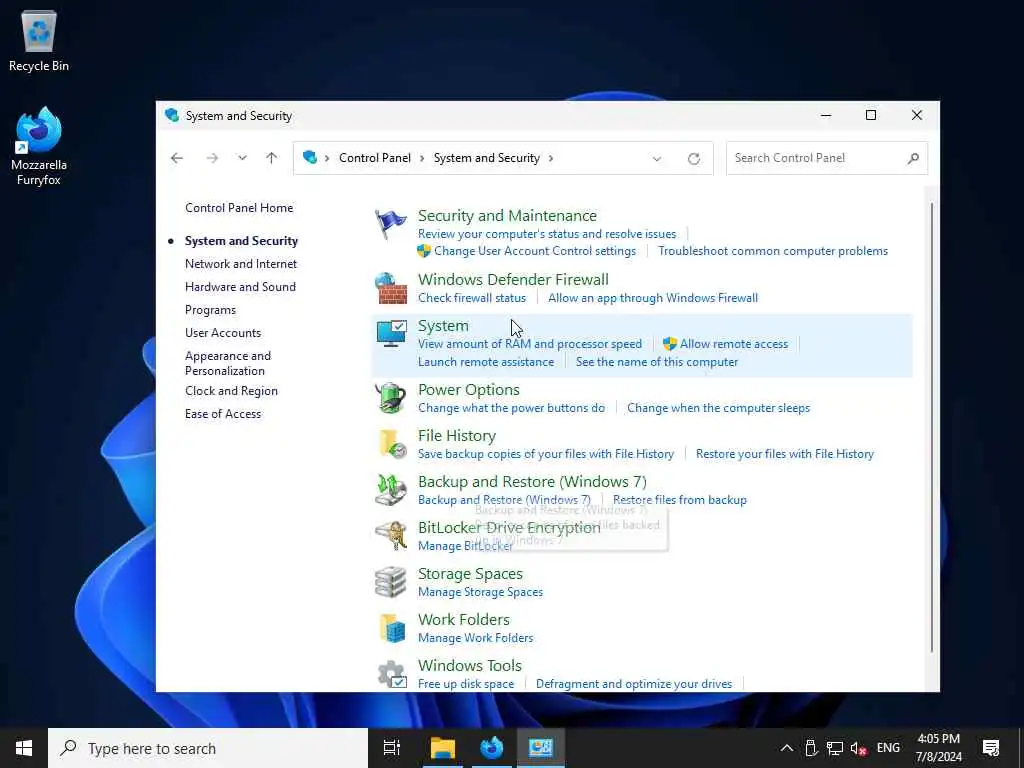1024x768 pixels.
Task: Click Restore files from backup link
Action: [x=679, y=500]
